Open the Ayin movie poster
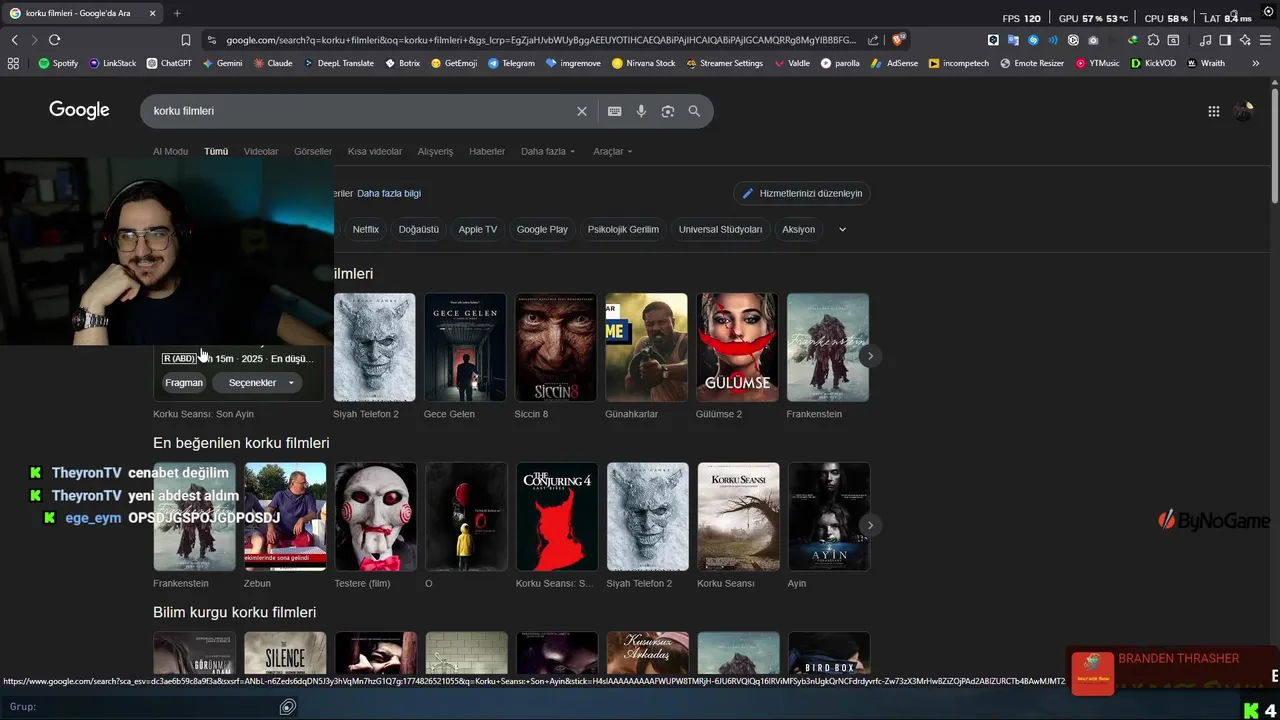This screenshot has height=720, width=1280. click(829, 516)
